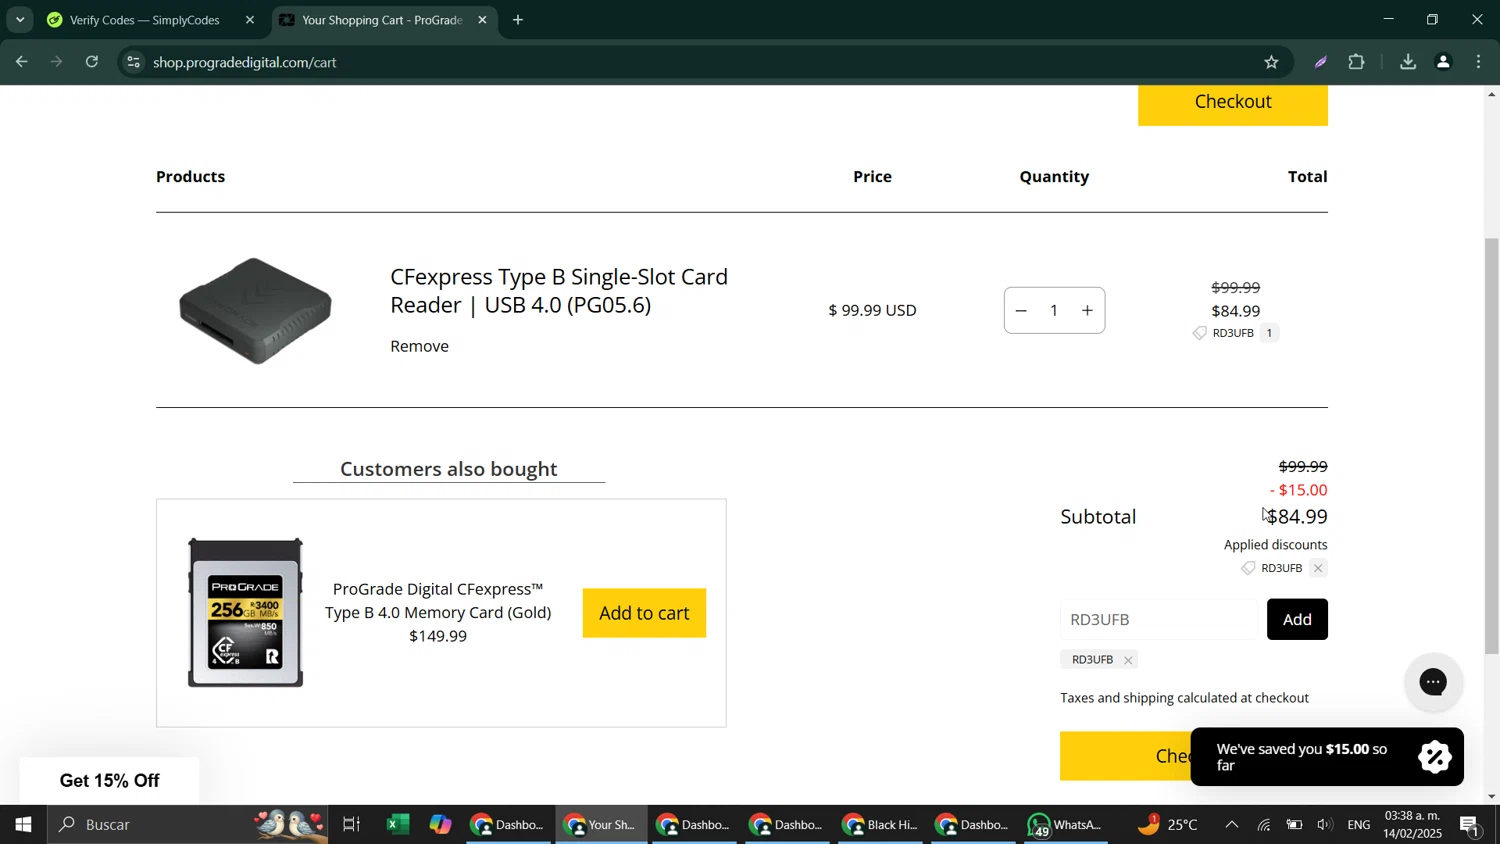This screenshot has width=1500, height=844.
Task: Open the browser extensions puzzle icon
Action: [x=1356, y=62]
